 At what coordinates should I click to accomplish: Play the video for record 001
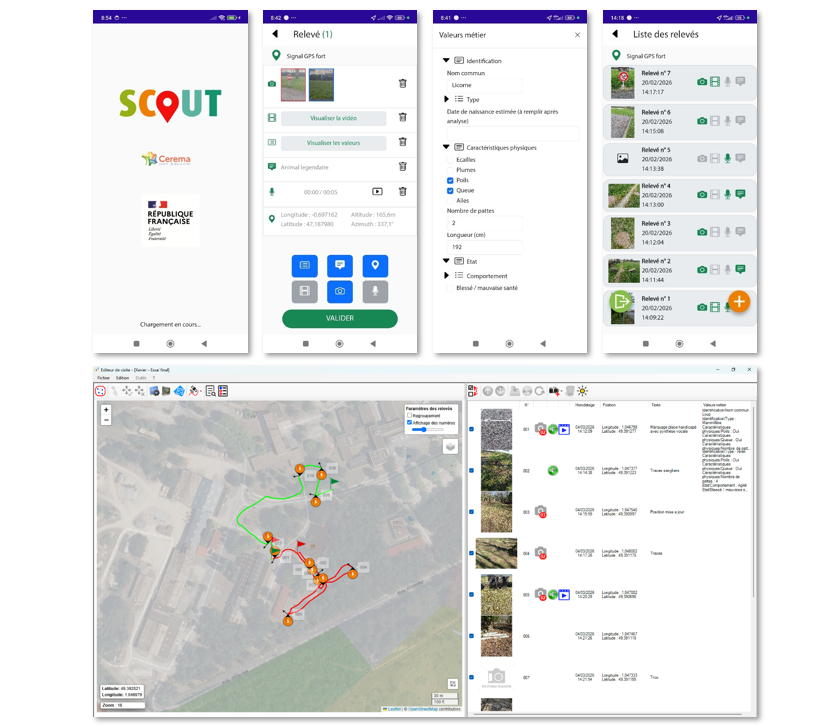564,429
